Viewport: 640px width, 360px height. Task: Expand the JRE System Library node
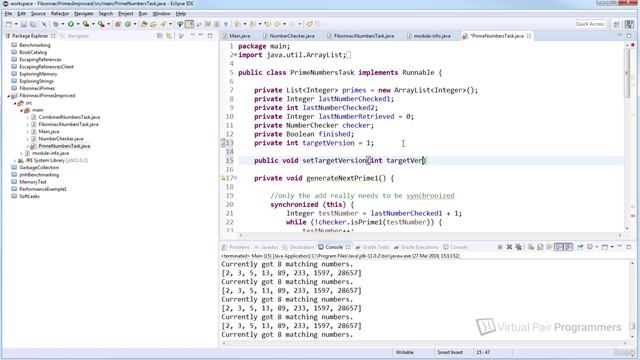point(15,161)
